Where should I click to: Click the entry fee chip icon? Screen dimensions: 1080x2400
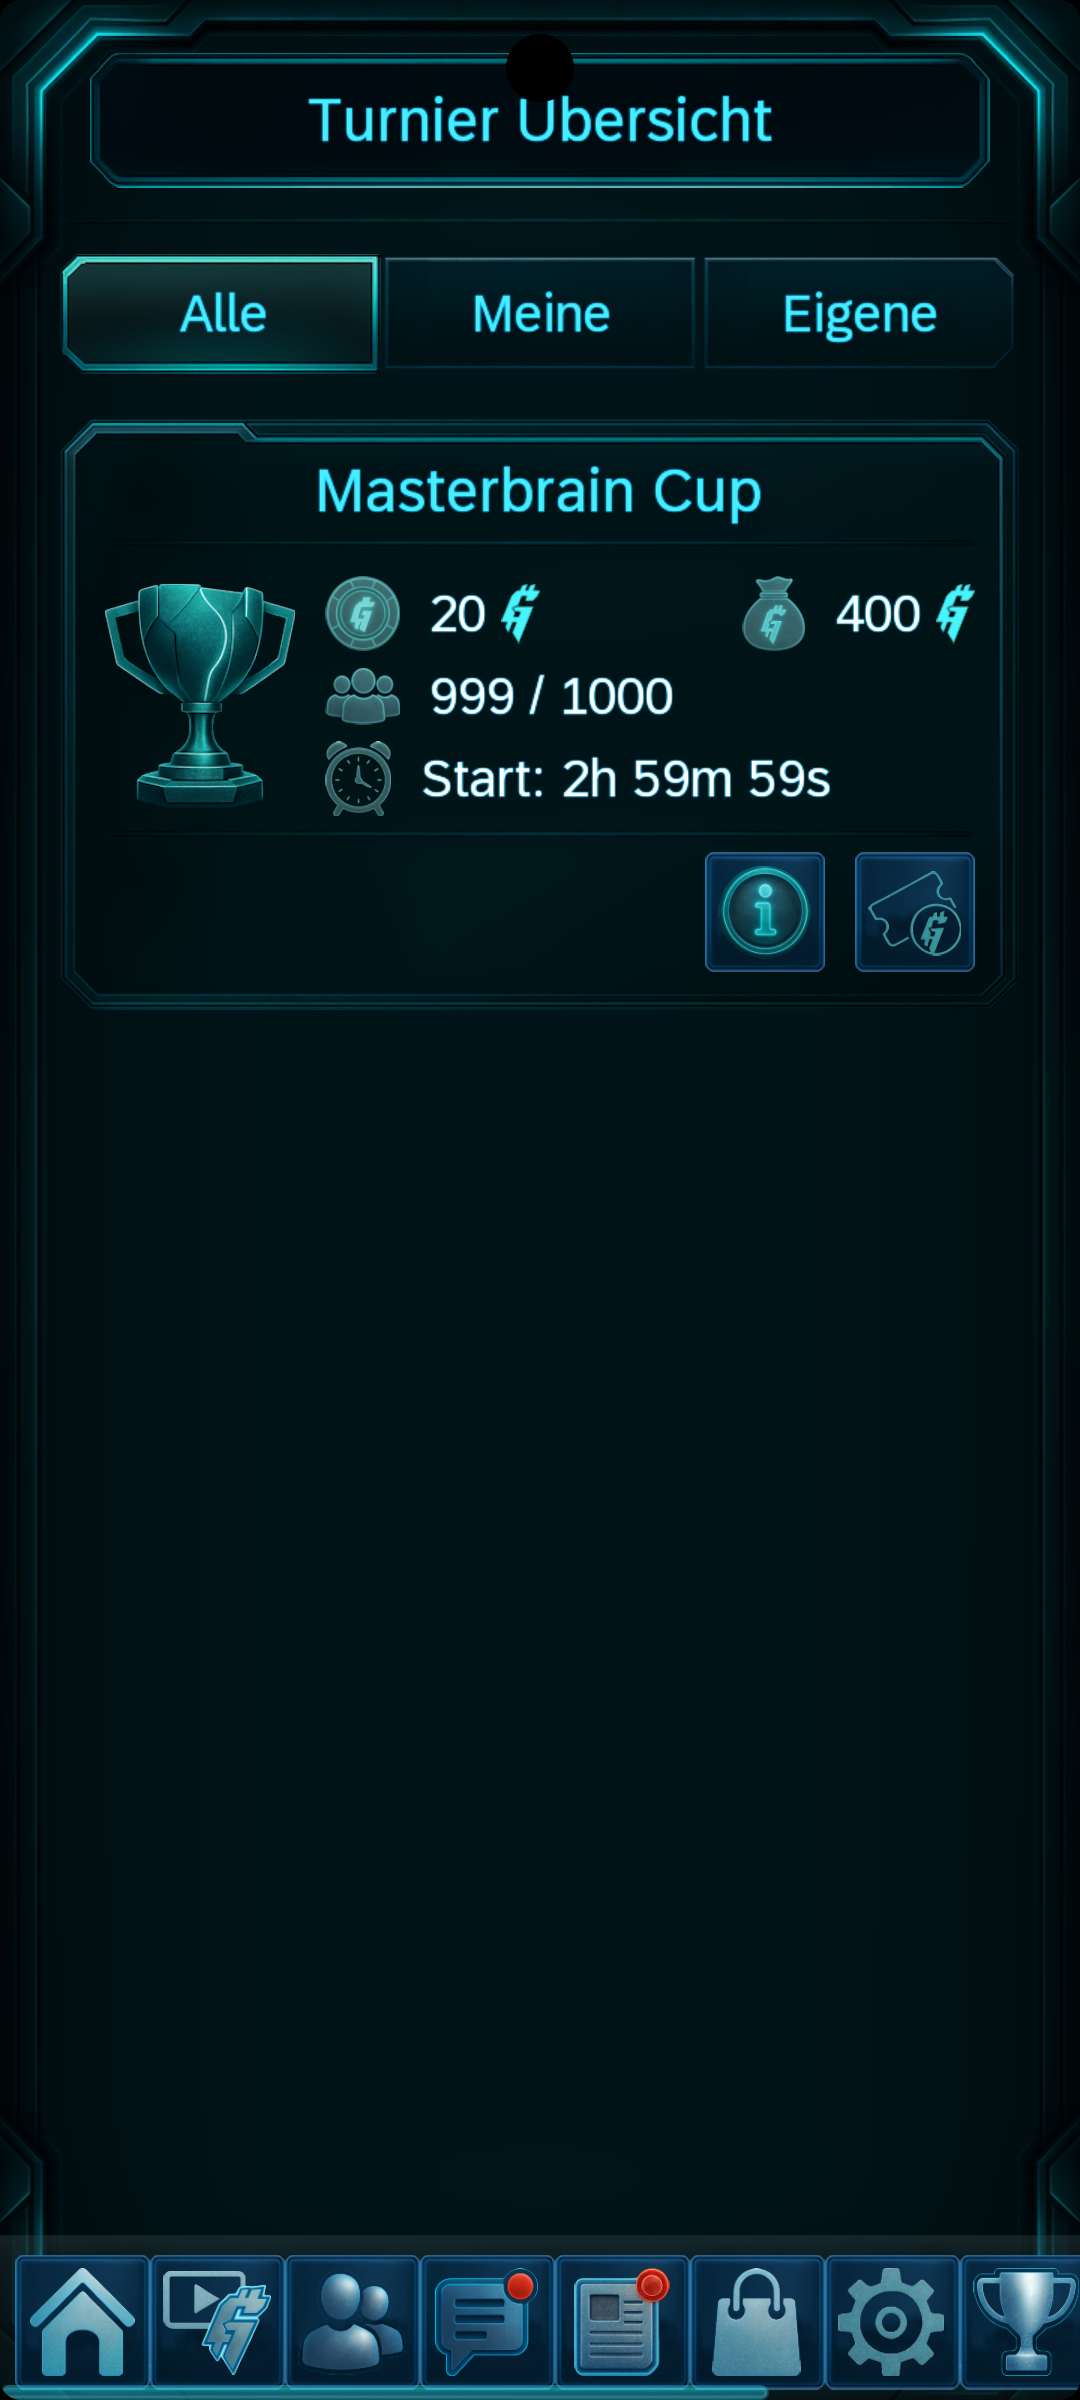point(362,613)
